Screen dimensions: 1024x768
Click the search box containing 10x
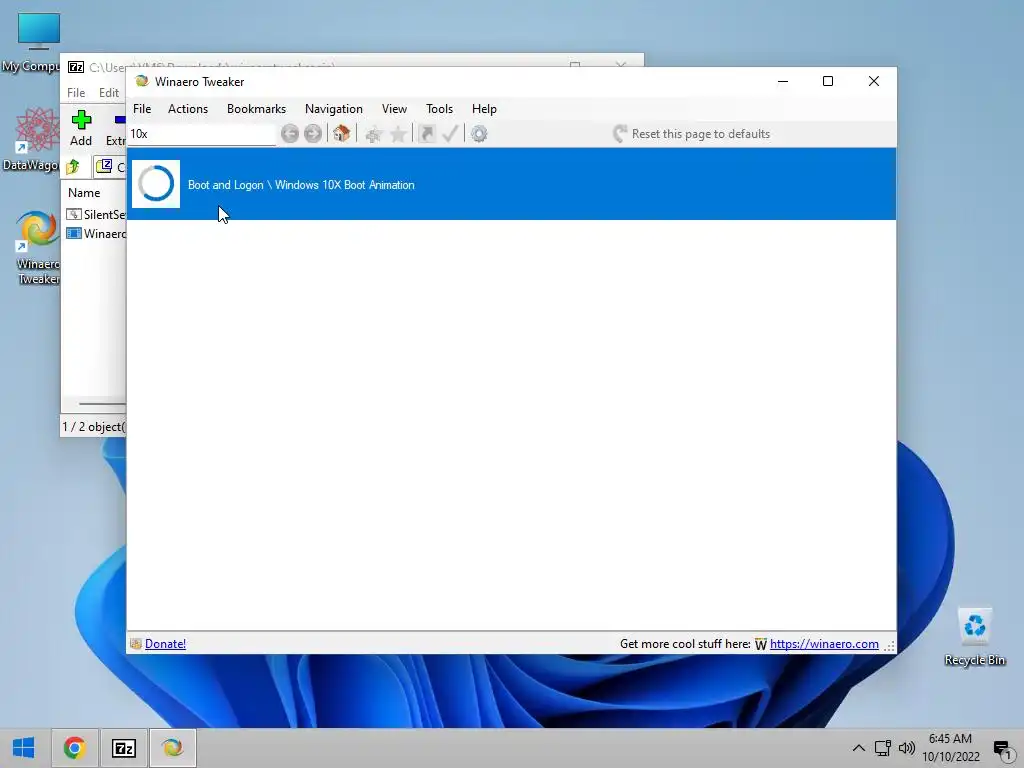point(201,134)
